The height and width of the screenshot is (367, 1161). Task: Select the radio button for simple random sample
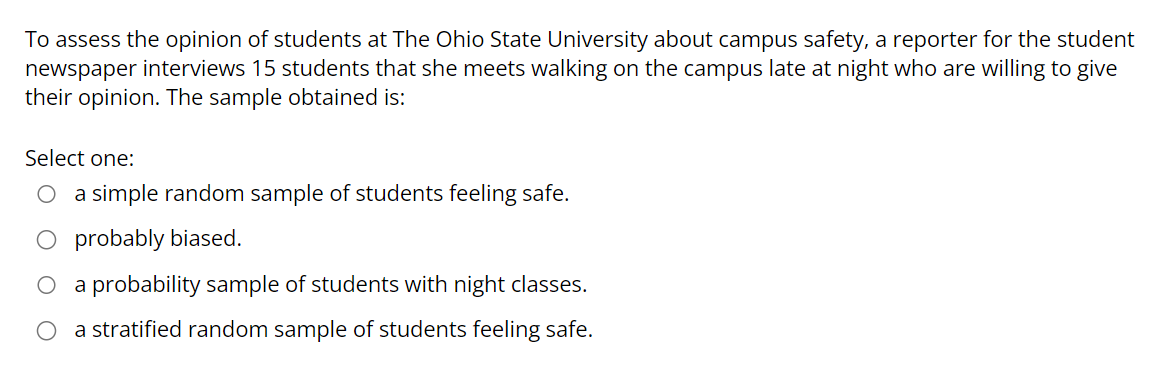coord(47,195)
